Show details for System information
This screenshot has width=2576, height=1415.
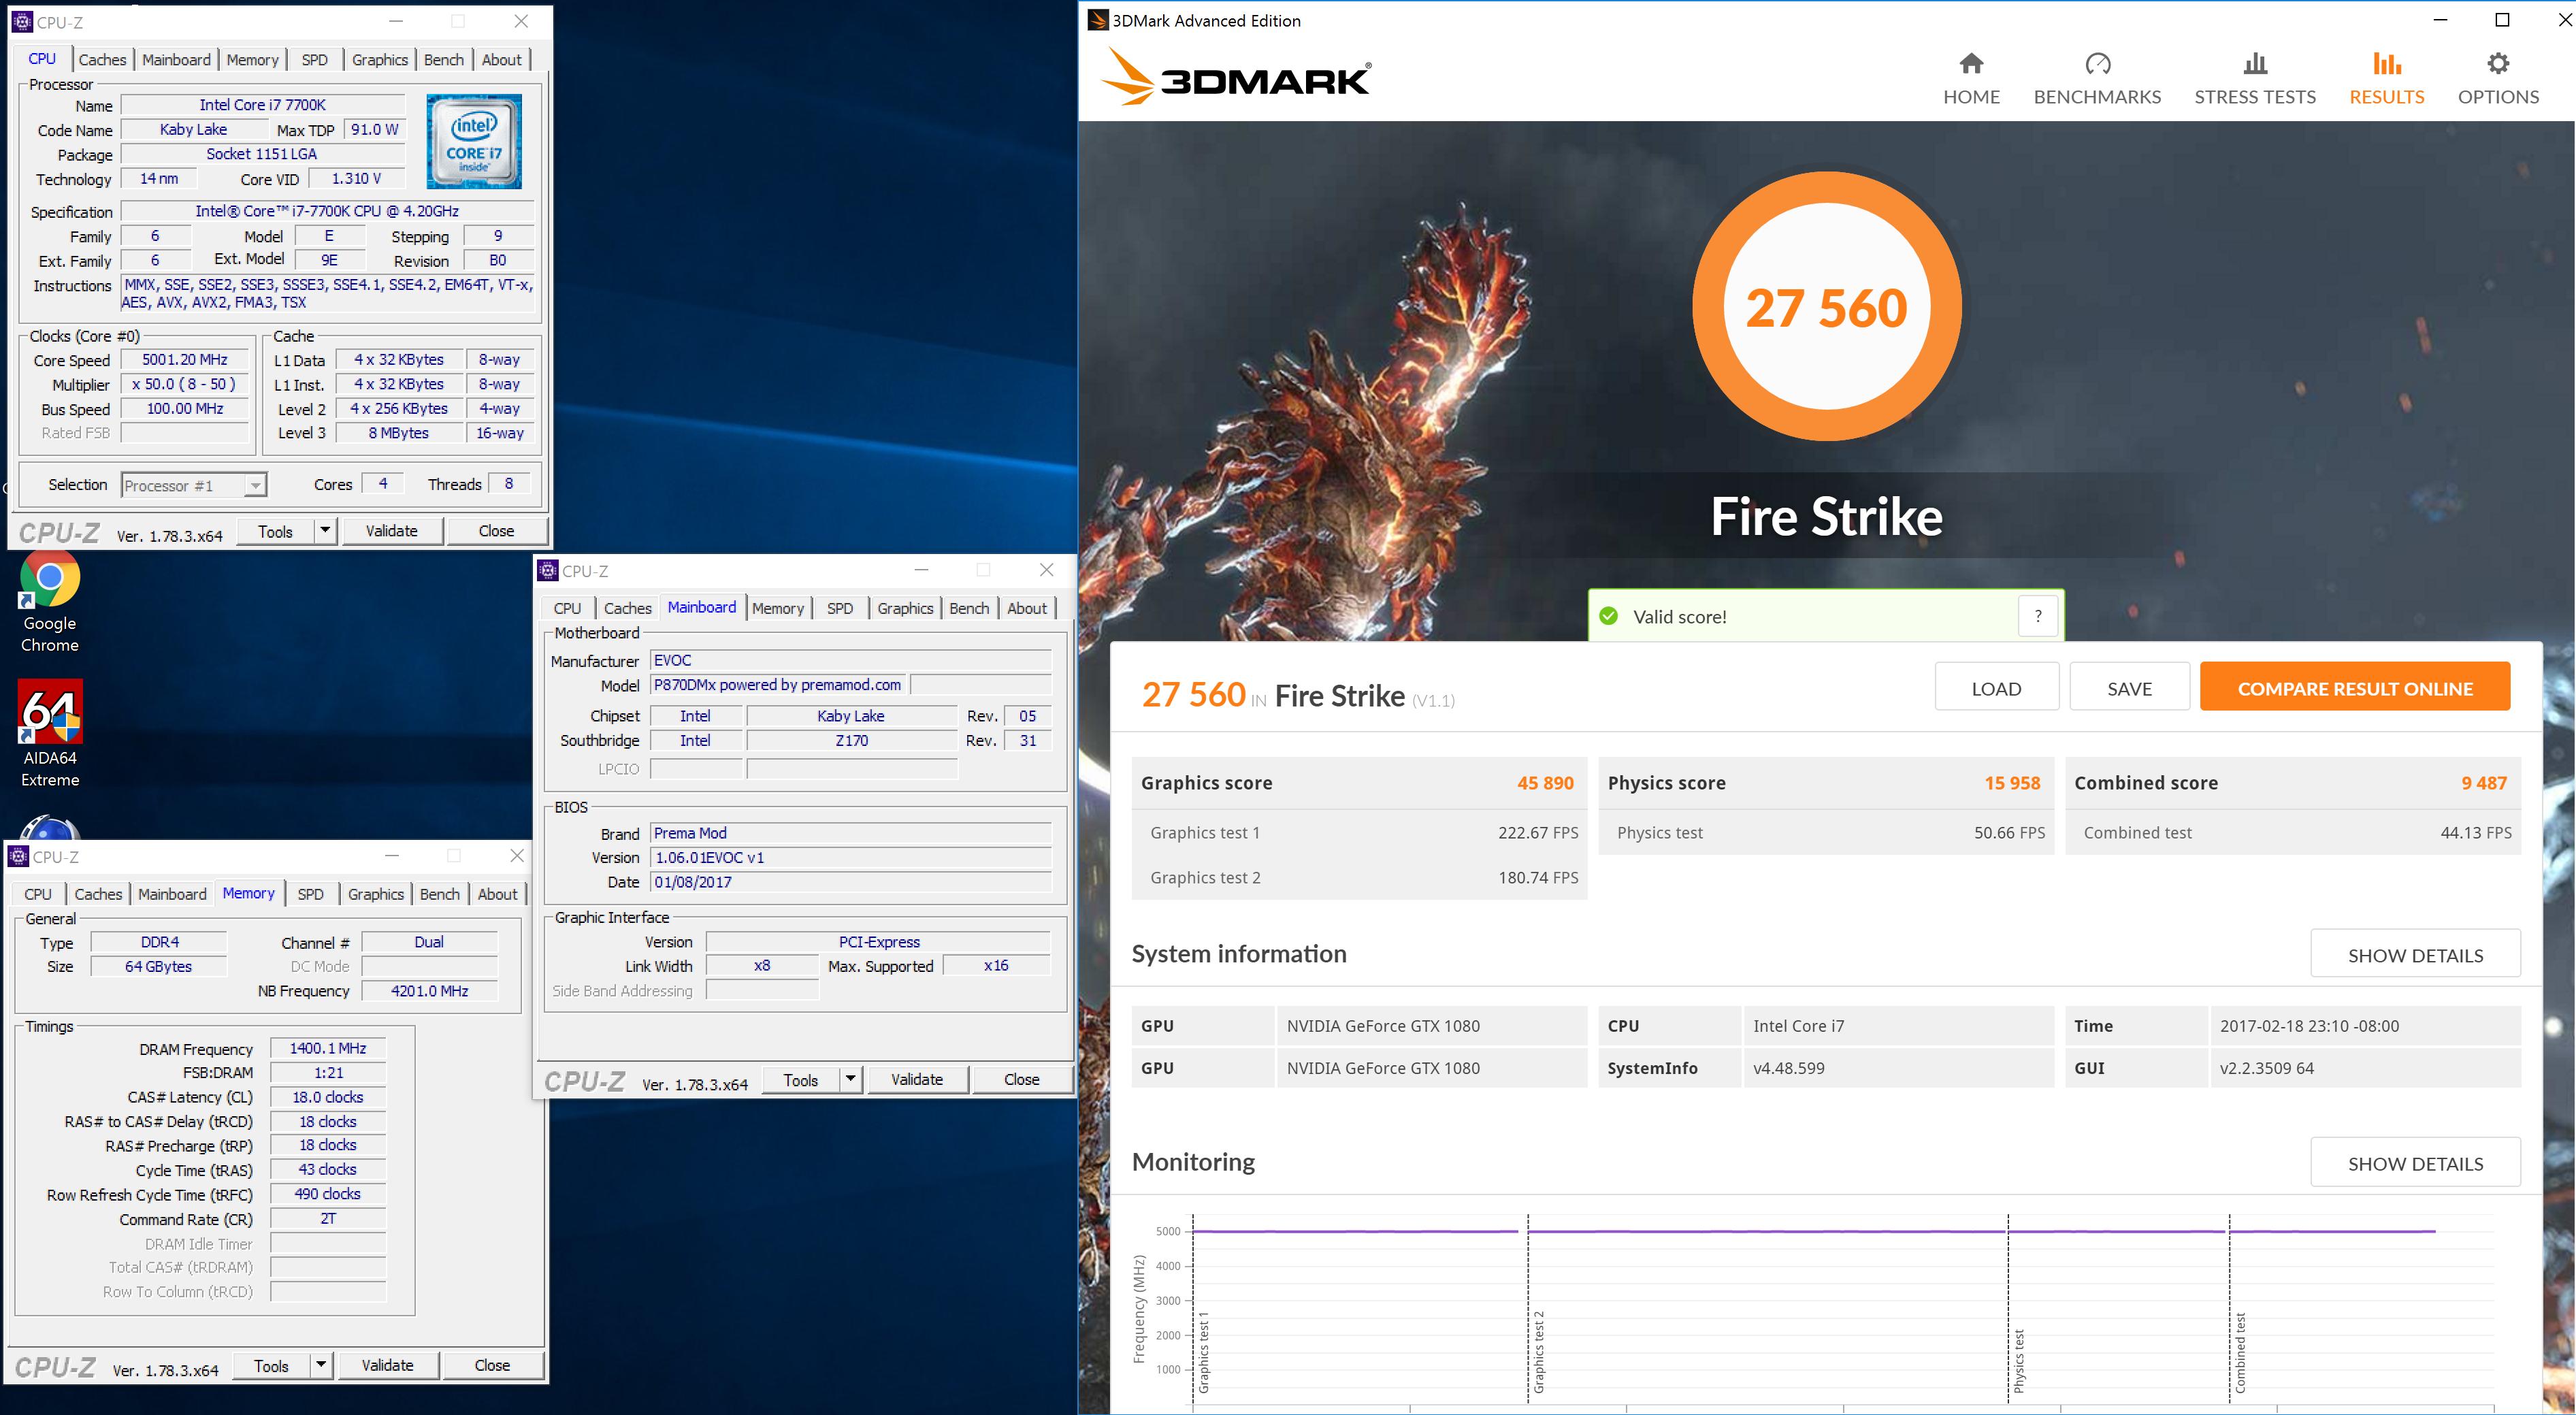pyautogui.click(x=2414, y=955)
